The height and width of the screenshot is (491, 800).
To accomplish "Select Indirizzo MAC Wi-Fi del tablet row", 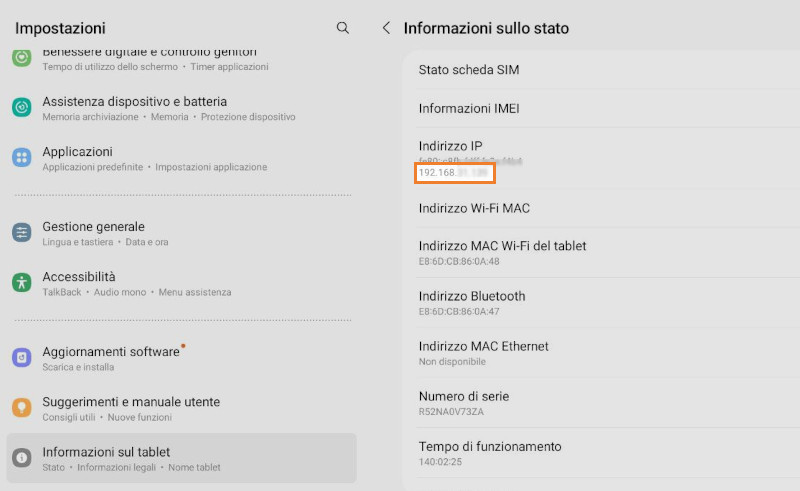I will [607, 253].
